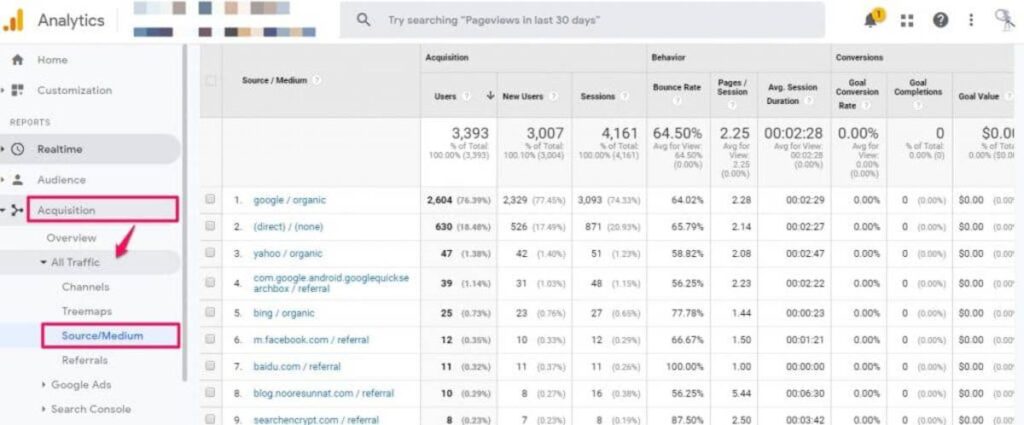This screenshot has width=1024, height=425.
Task: Open the Channels report
Action: click(86, 287)
